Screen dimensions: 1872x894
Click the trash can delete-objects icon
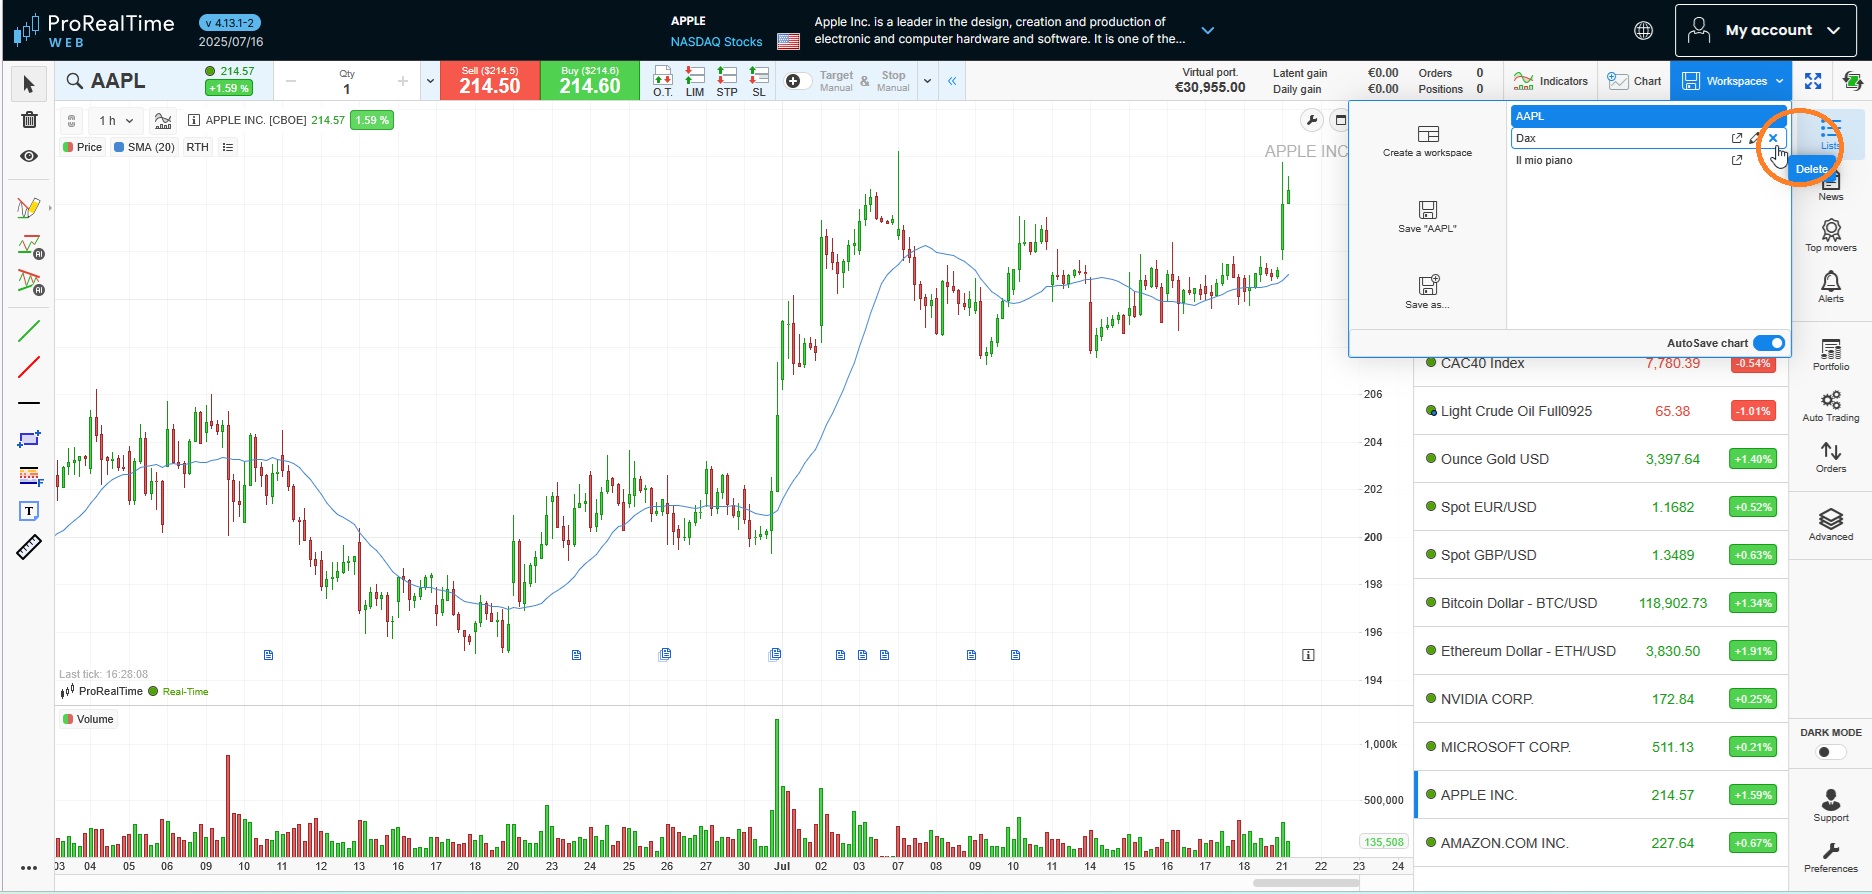pyautogui.click(x=29, y=120)
